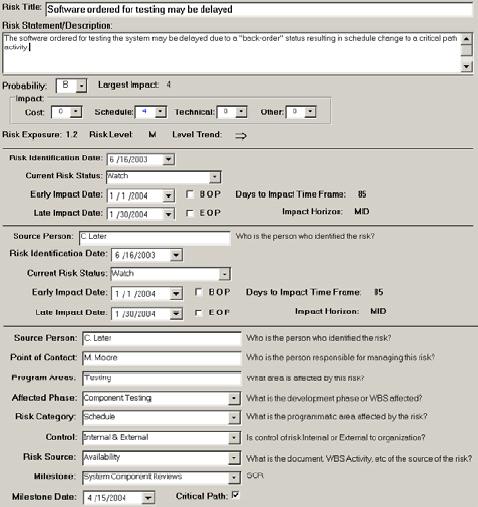Click inside the Risk Statement/Description text area
The image size is (478, 507).
pyautogui.click(x=232, y=53)
